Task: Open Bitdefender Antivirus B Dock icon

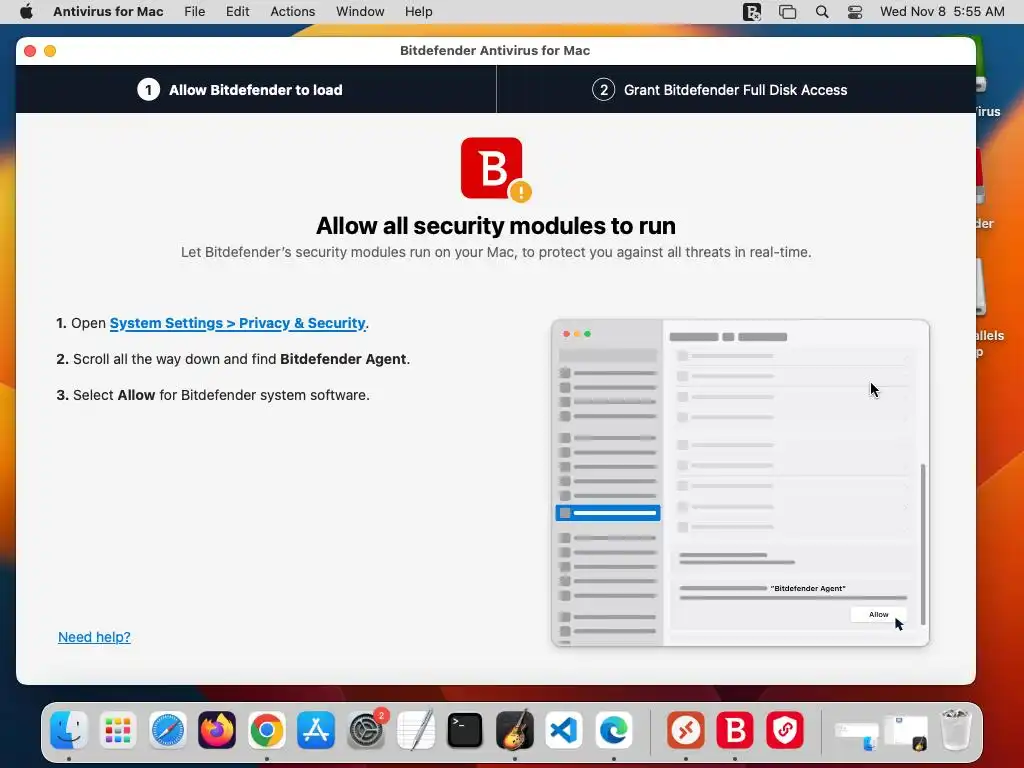Action: [x=735, y=730]
